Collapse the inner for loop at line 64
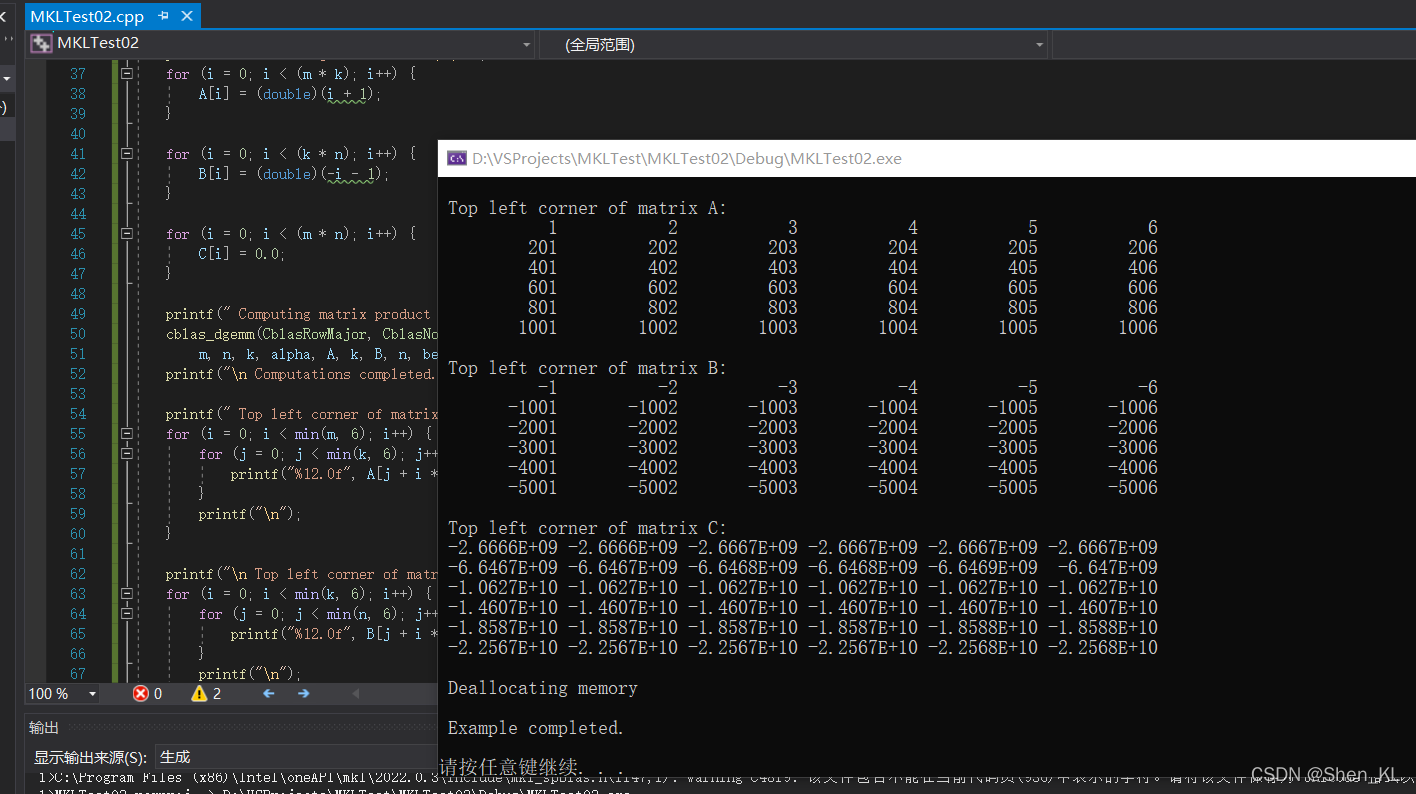The height and width of the screenshot is (794, 1416). pyautogui.click(x=127, y=614)
